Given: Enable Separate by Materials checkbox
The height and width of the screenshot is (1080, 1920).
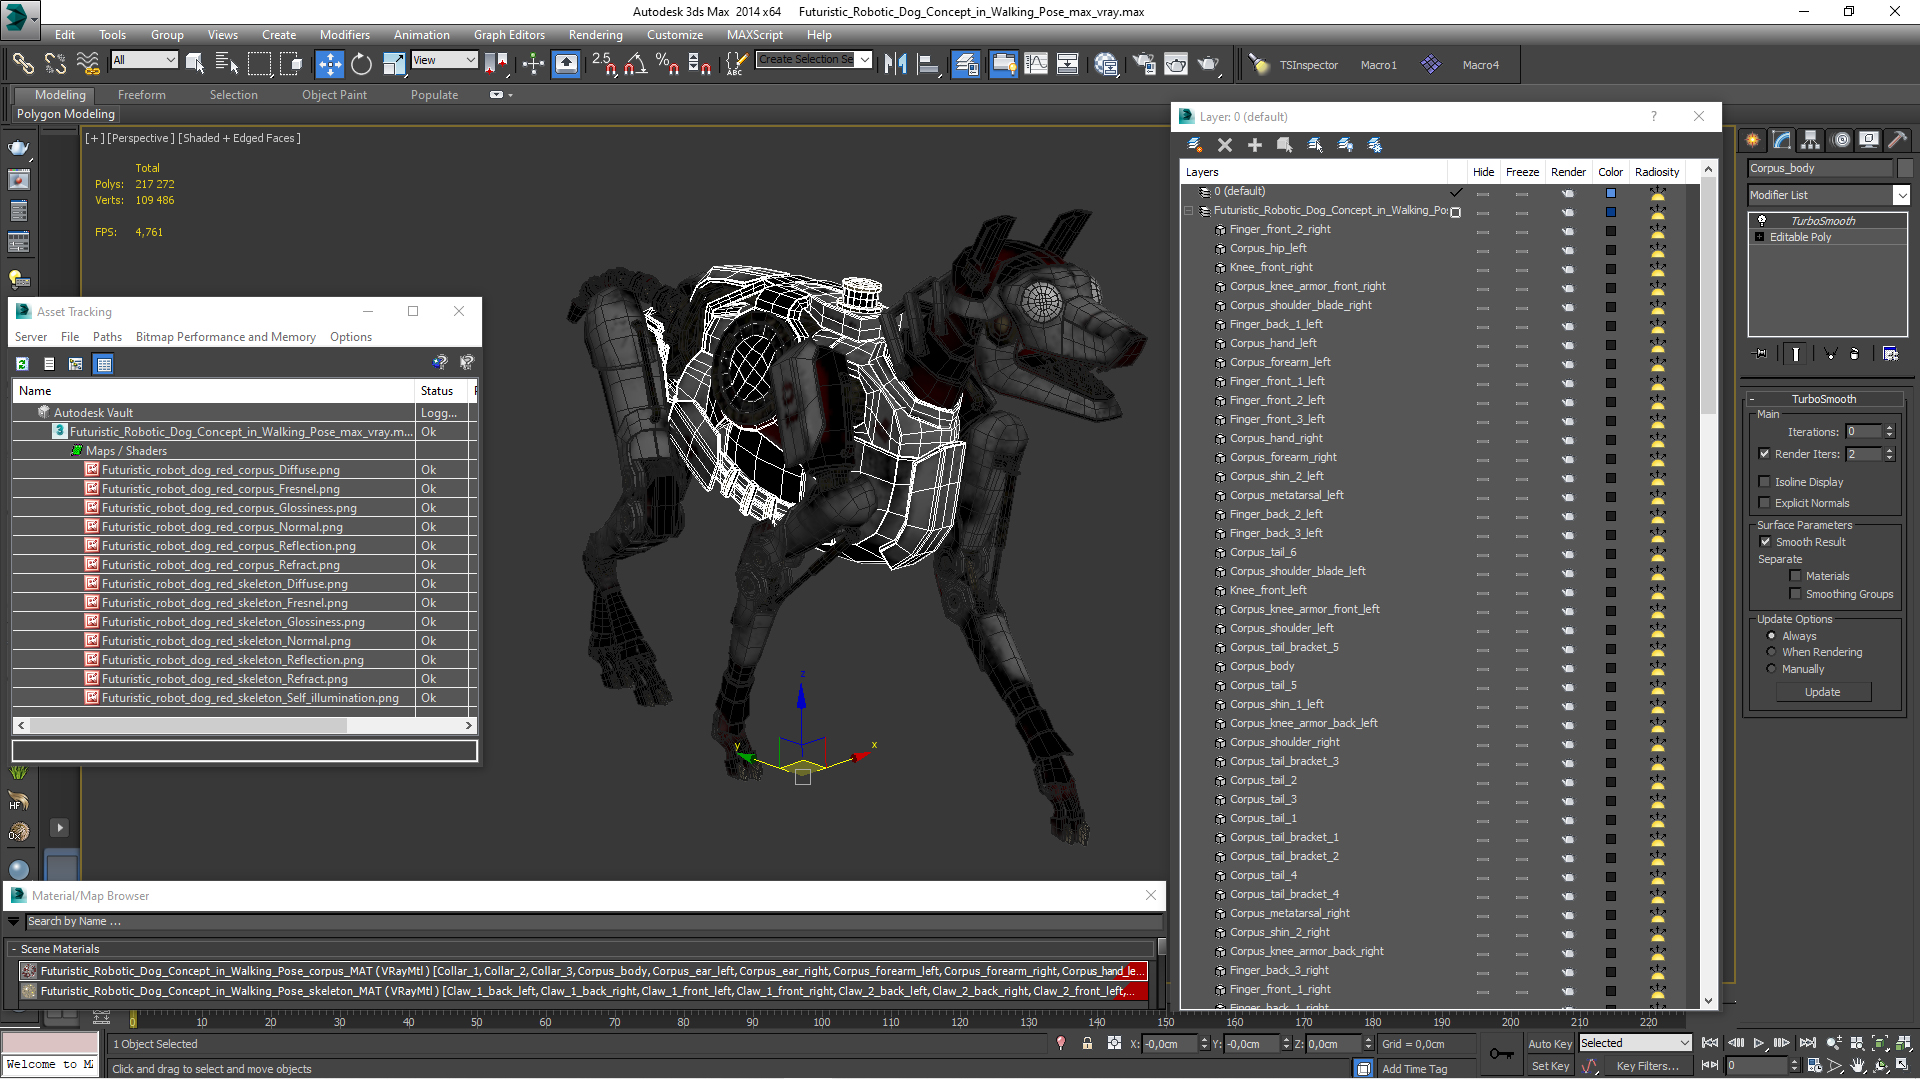Looking at the screenshot, I should (x=1795, y=576).
